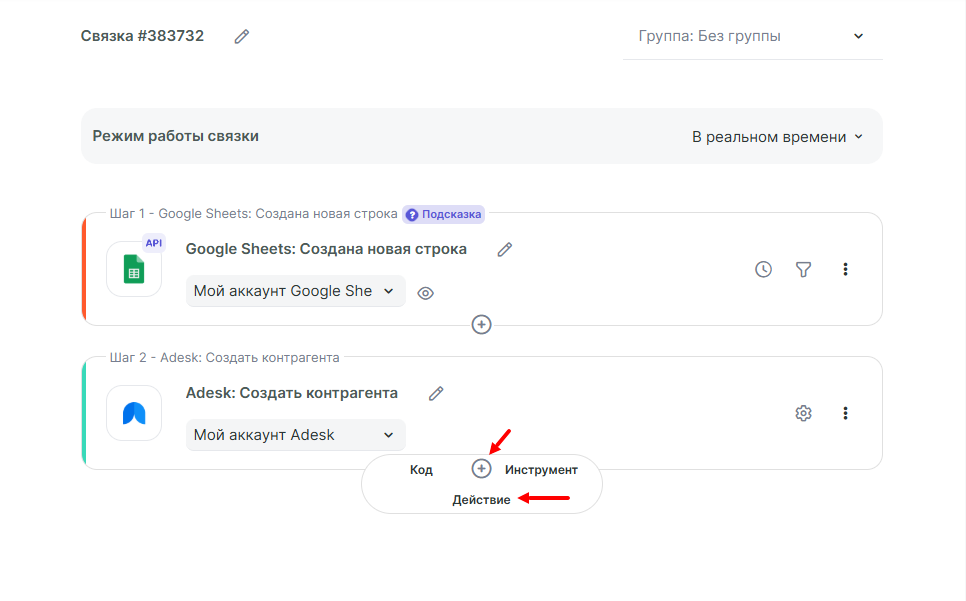The image size is (966, 601).
Task: Click plus between step 1 and step 2
Action: (x=481, y=325)
